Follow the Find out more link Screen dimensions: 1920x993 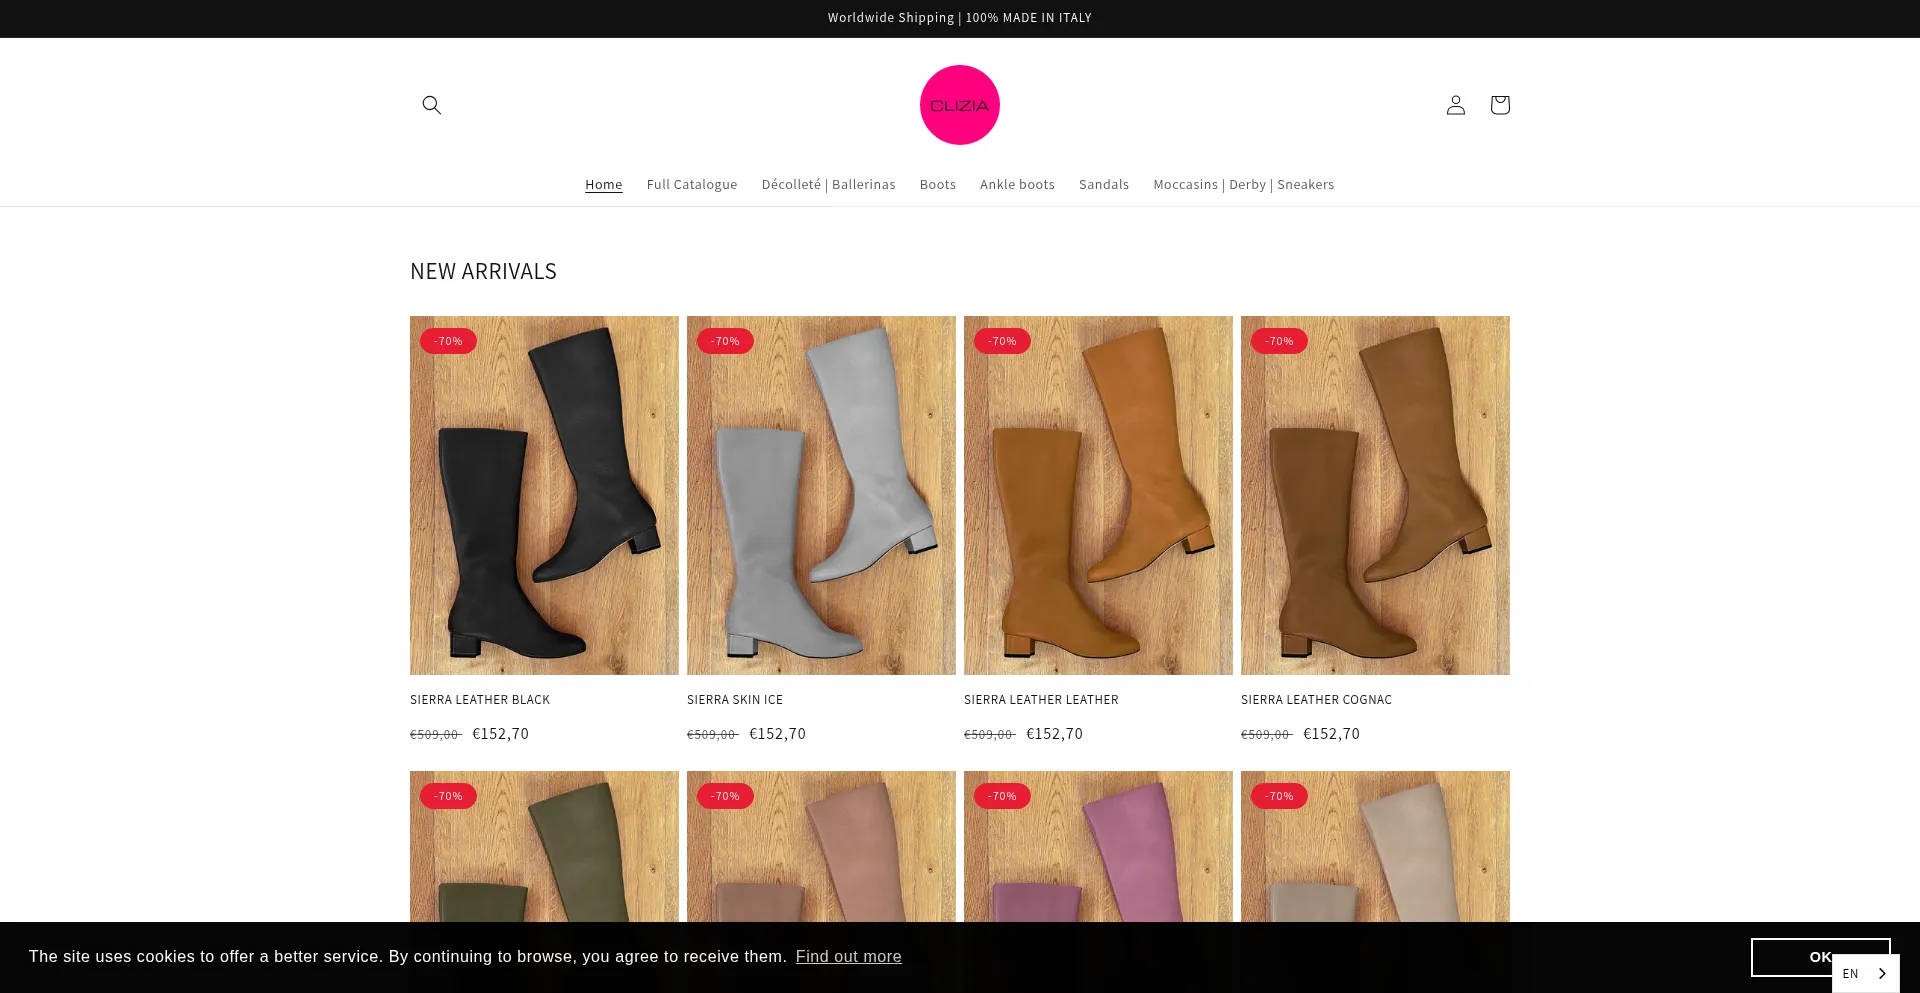tap(848, 957)
